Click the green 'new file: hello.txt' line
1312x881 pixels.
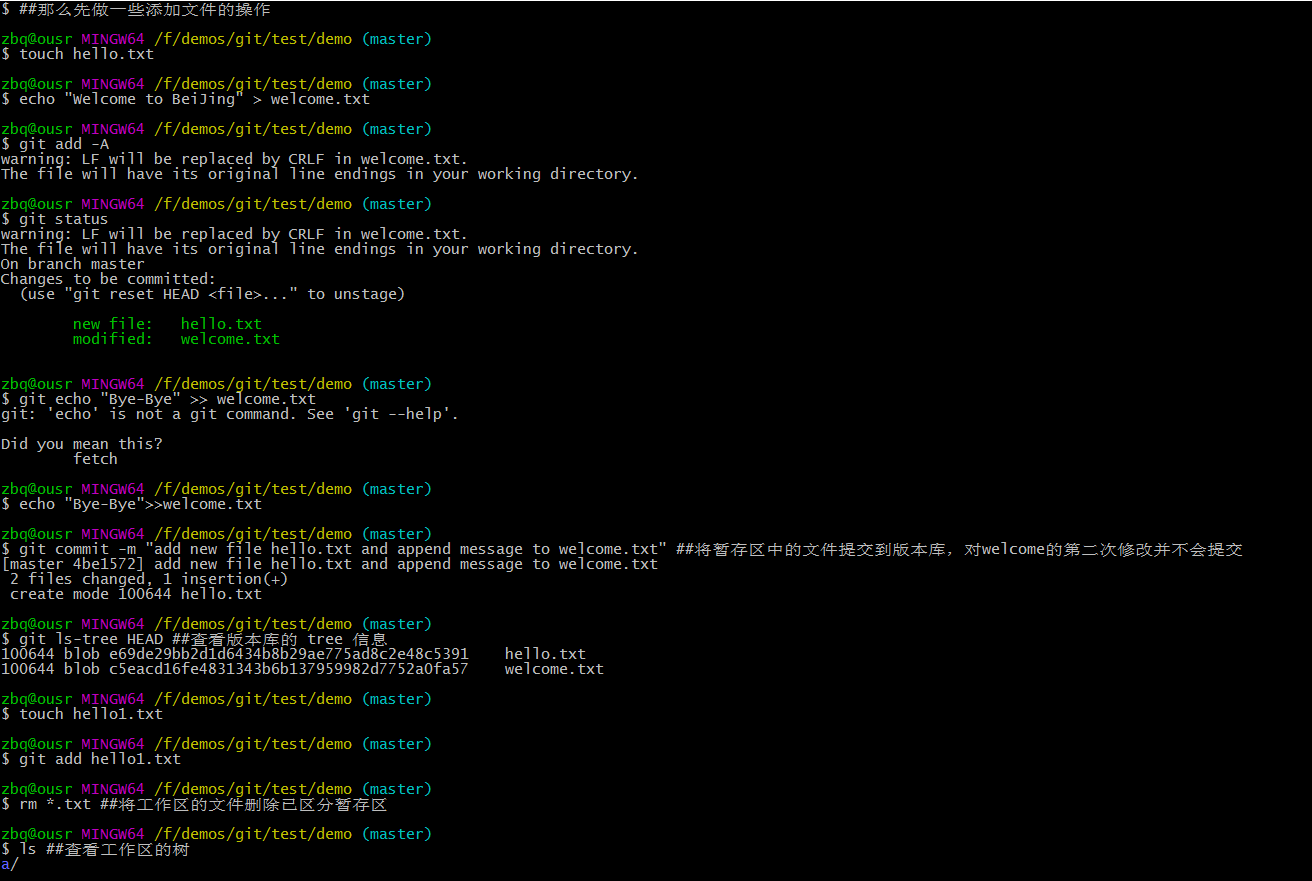click(x=167, y=324)
